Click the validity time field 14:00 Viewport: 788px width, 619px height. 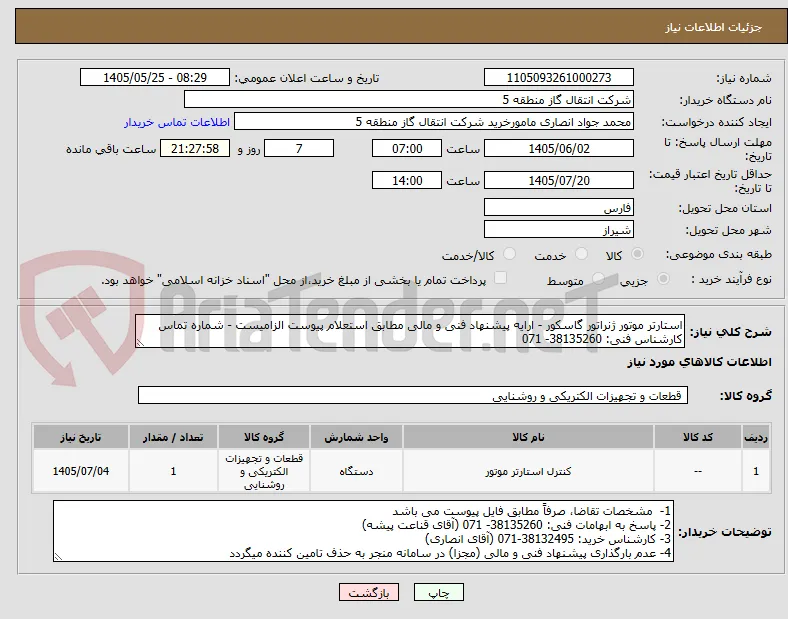pyautogui.click(x=407, y=180)
